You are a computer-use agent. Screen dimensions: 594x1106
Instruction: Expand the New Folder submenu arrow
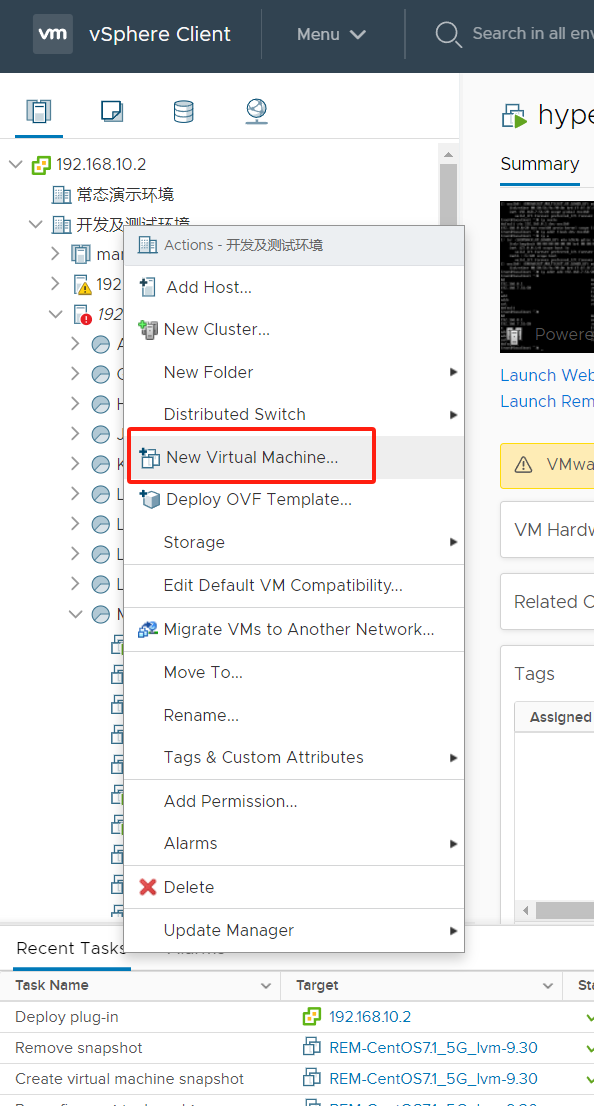click(x=454, y=372)
